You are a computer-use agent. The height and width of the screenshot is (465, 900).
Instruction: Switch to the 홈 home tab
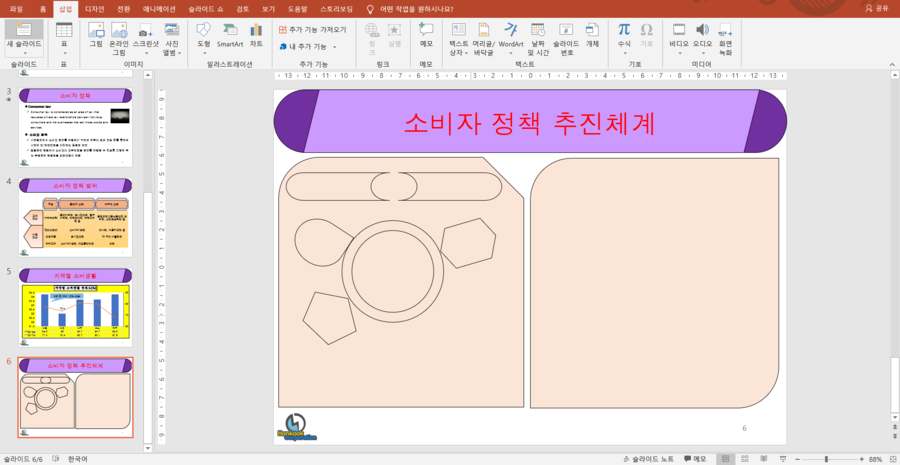(x=43, y=9)
